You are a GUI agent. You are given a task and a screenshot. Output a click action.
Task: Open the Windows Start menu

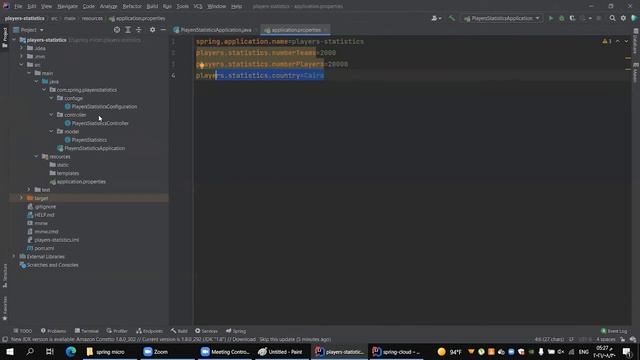[x=10, y=352]
